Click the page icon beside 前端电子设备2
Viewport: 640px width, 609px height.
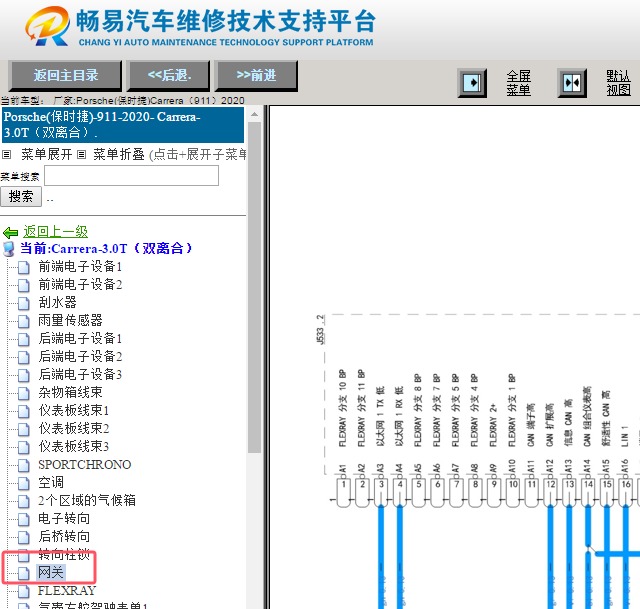point(24,285)
